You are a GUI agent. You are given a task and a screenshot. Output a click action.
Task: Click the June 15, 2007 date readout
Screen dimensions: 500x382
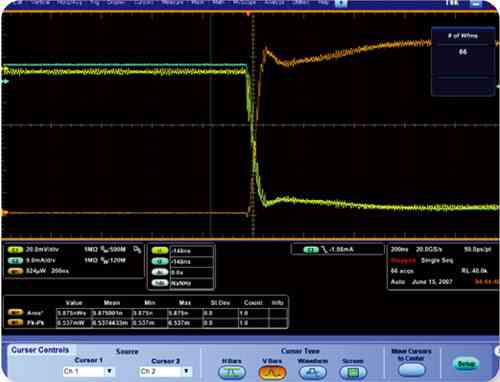[432, 282]
